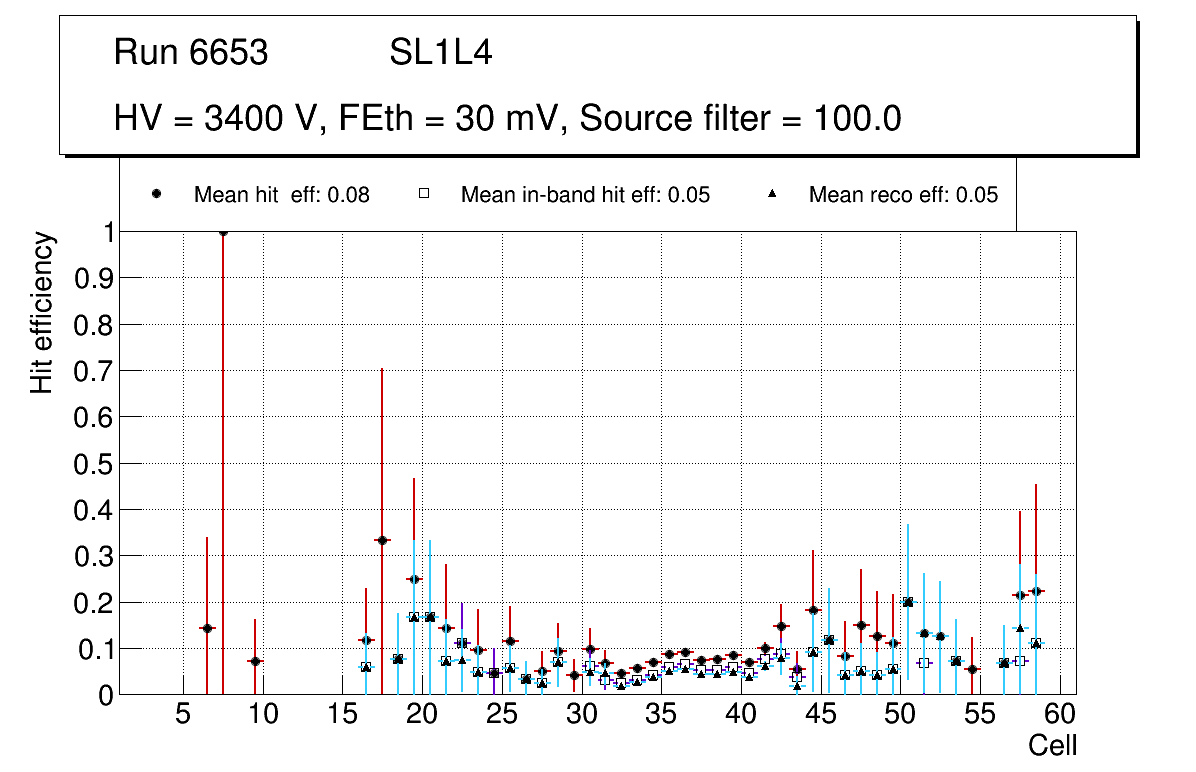This screenshot has width=1196, height=772.
Task: Click the 'Mean hit eff: 0.08' legend label
Action: point(281,195)
